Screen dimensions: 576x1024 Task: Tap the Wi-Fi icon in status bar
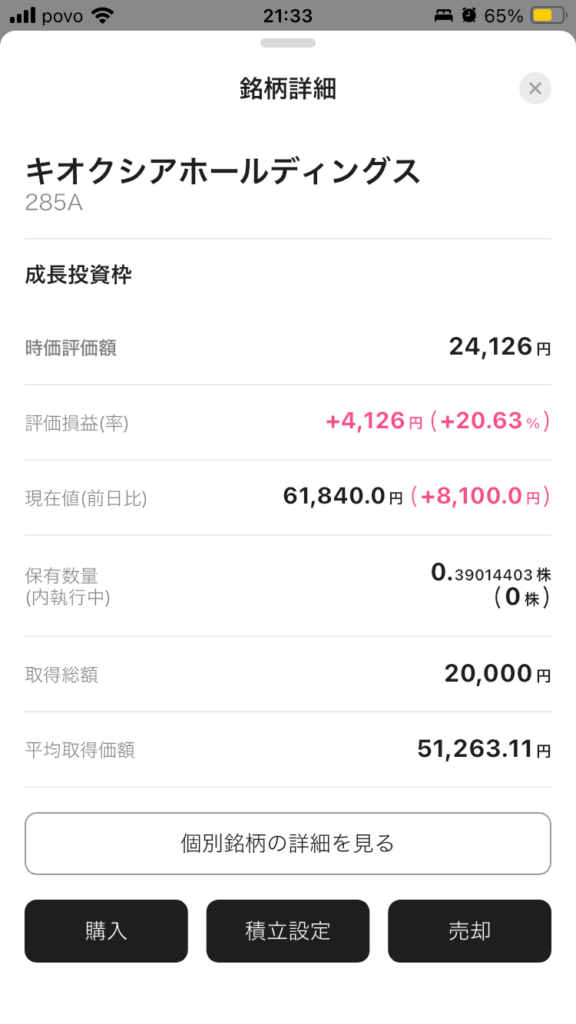point(103,16)
